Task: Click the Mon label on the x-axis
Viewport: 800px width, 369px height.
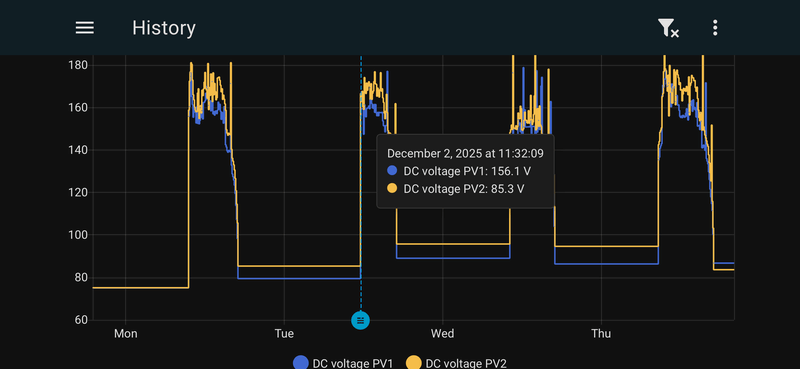Action: click(x=126, y=334)
